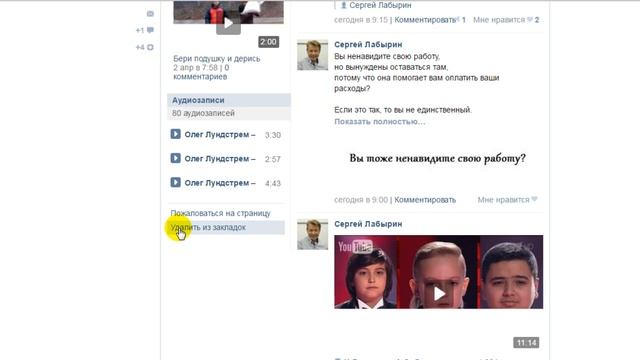Click the message icon above '+1' on far left
This screenshot has width=640, height=360.
[150, 14]
